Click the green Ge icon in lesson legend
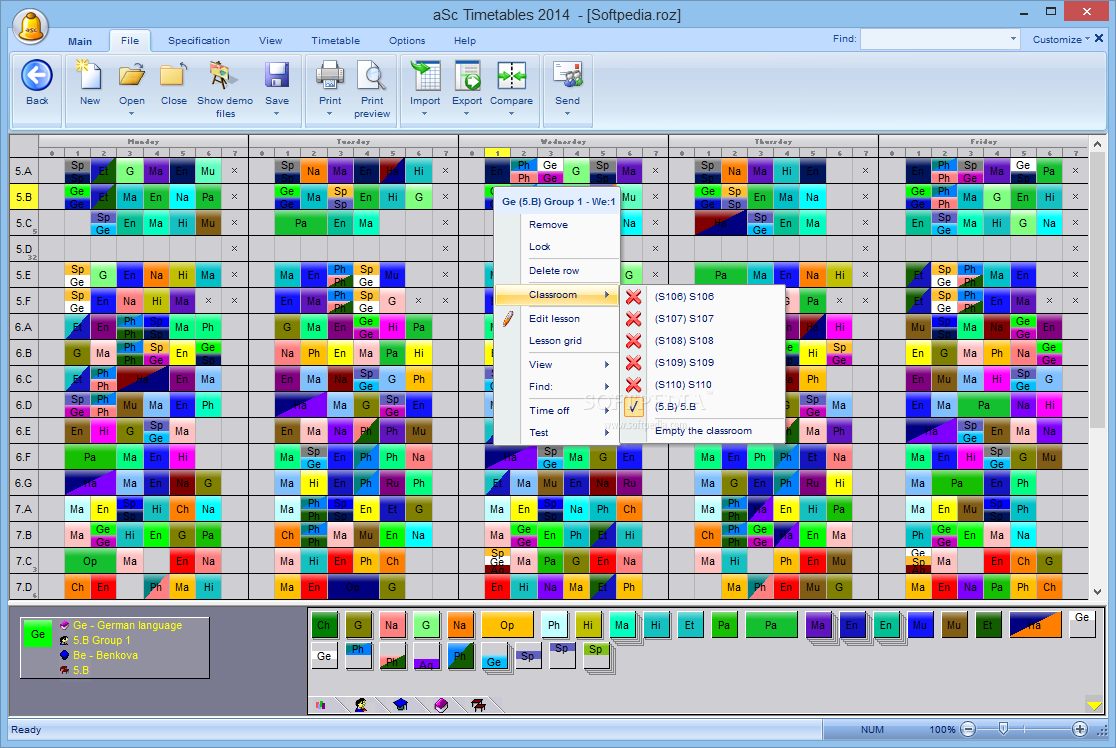 38,633
